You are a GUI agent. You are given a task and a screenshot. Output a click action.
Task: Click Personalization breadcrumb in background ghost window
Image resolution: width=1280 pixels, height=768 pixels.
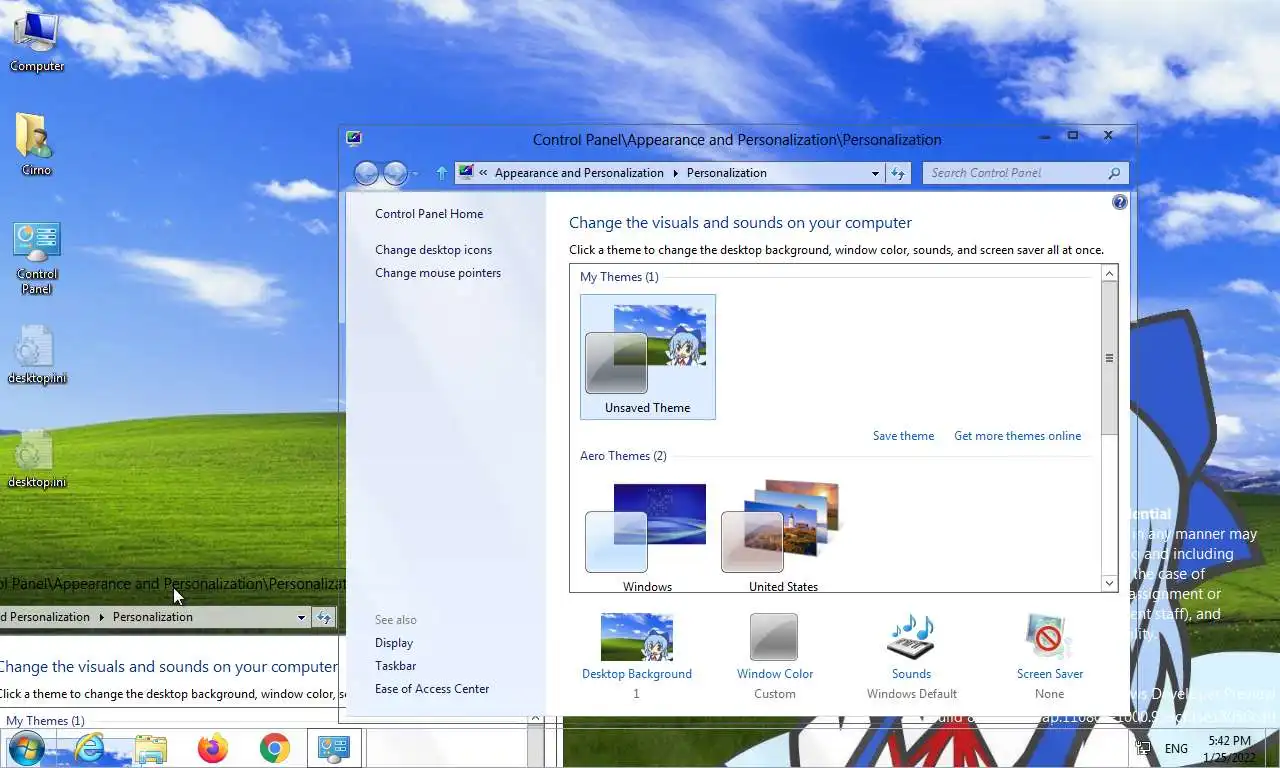(152, 617)
